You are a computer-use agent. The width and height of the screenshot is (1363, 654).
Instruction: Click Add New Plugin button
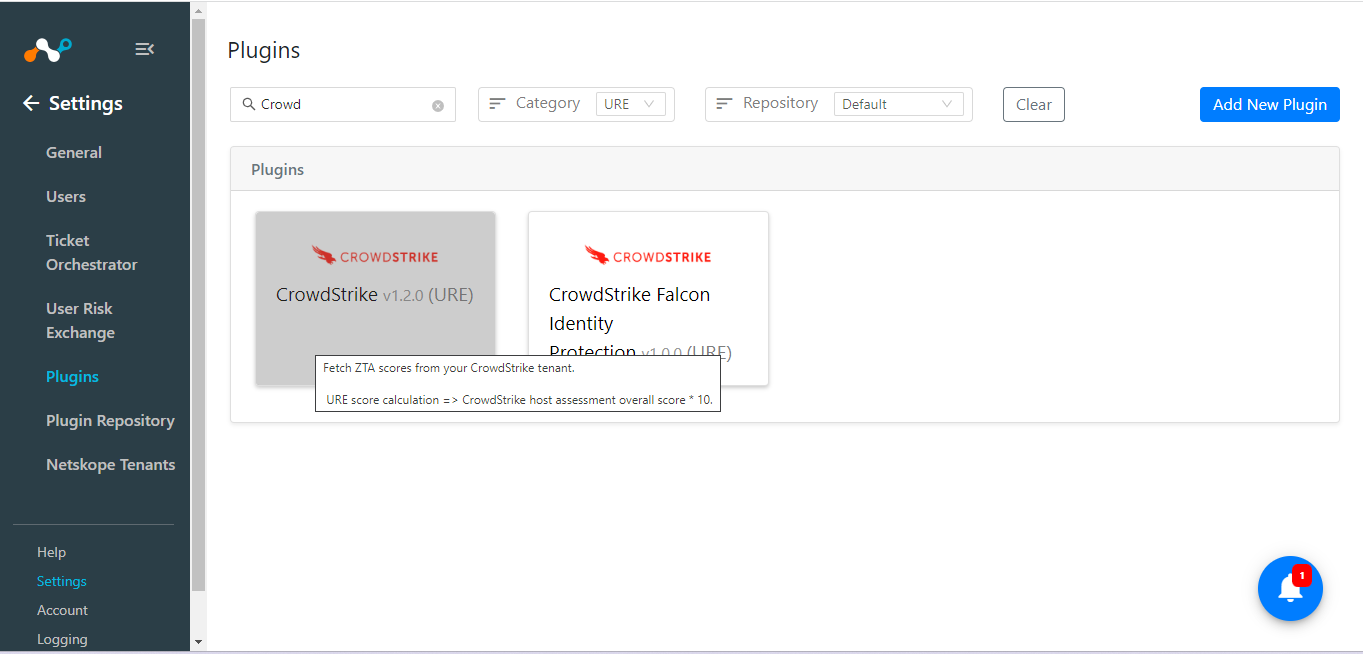click(x=1270, y=104)
